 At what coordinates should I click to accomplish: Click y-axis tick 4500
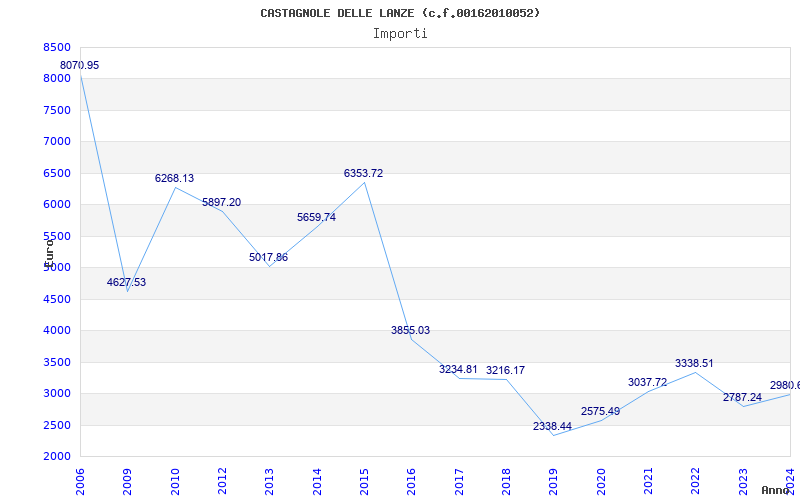57,299
